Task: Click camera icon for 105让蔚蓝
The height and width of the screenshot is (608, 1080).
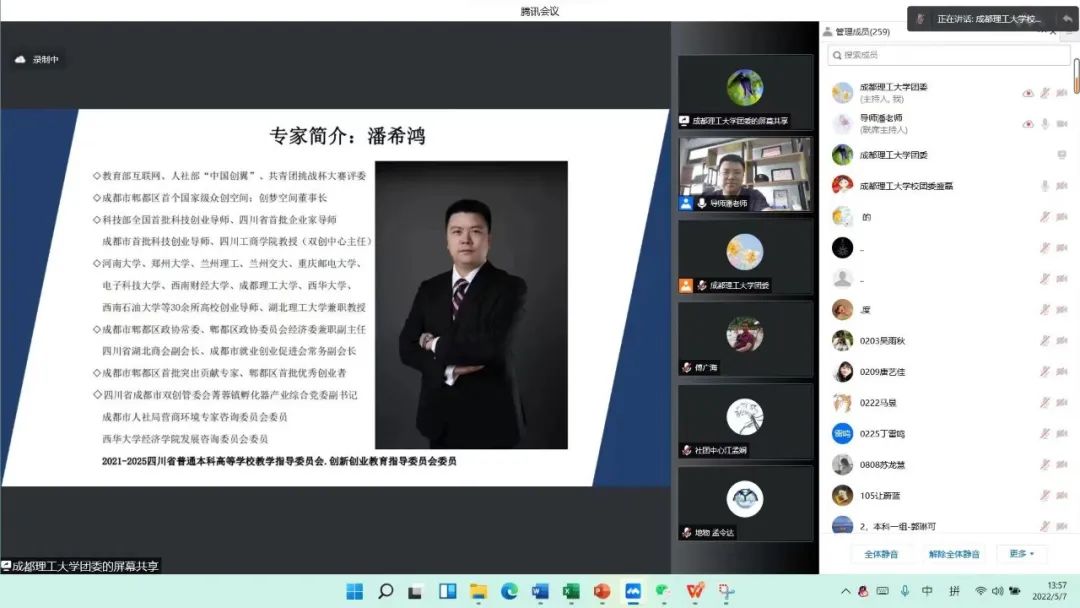Action: pyautogui.click(x=1062, y=496)
